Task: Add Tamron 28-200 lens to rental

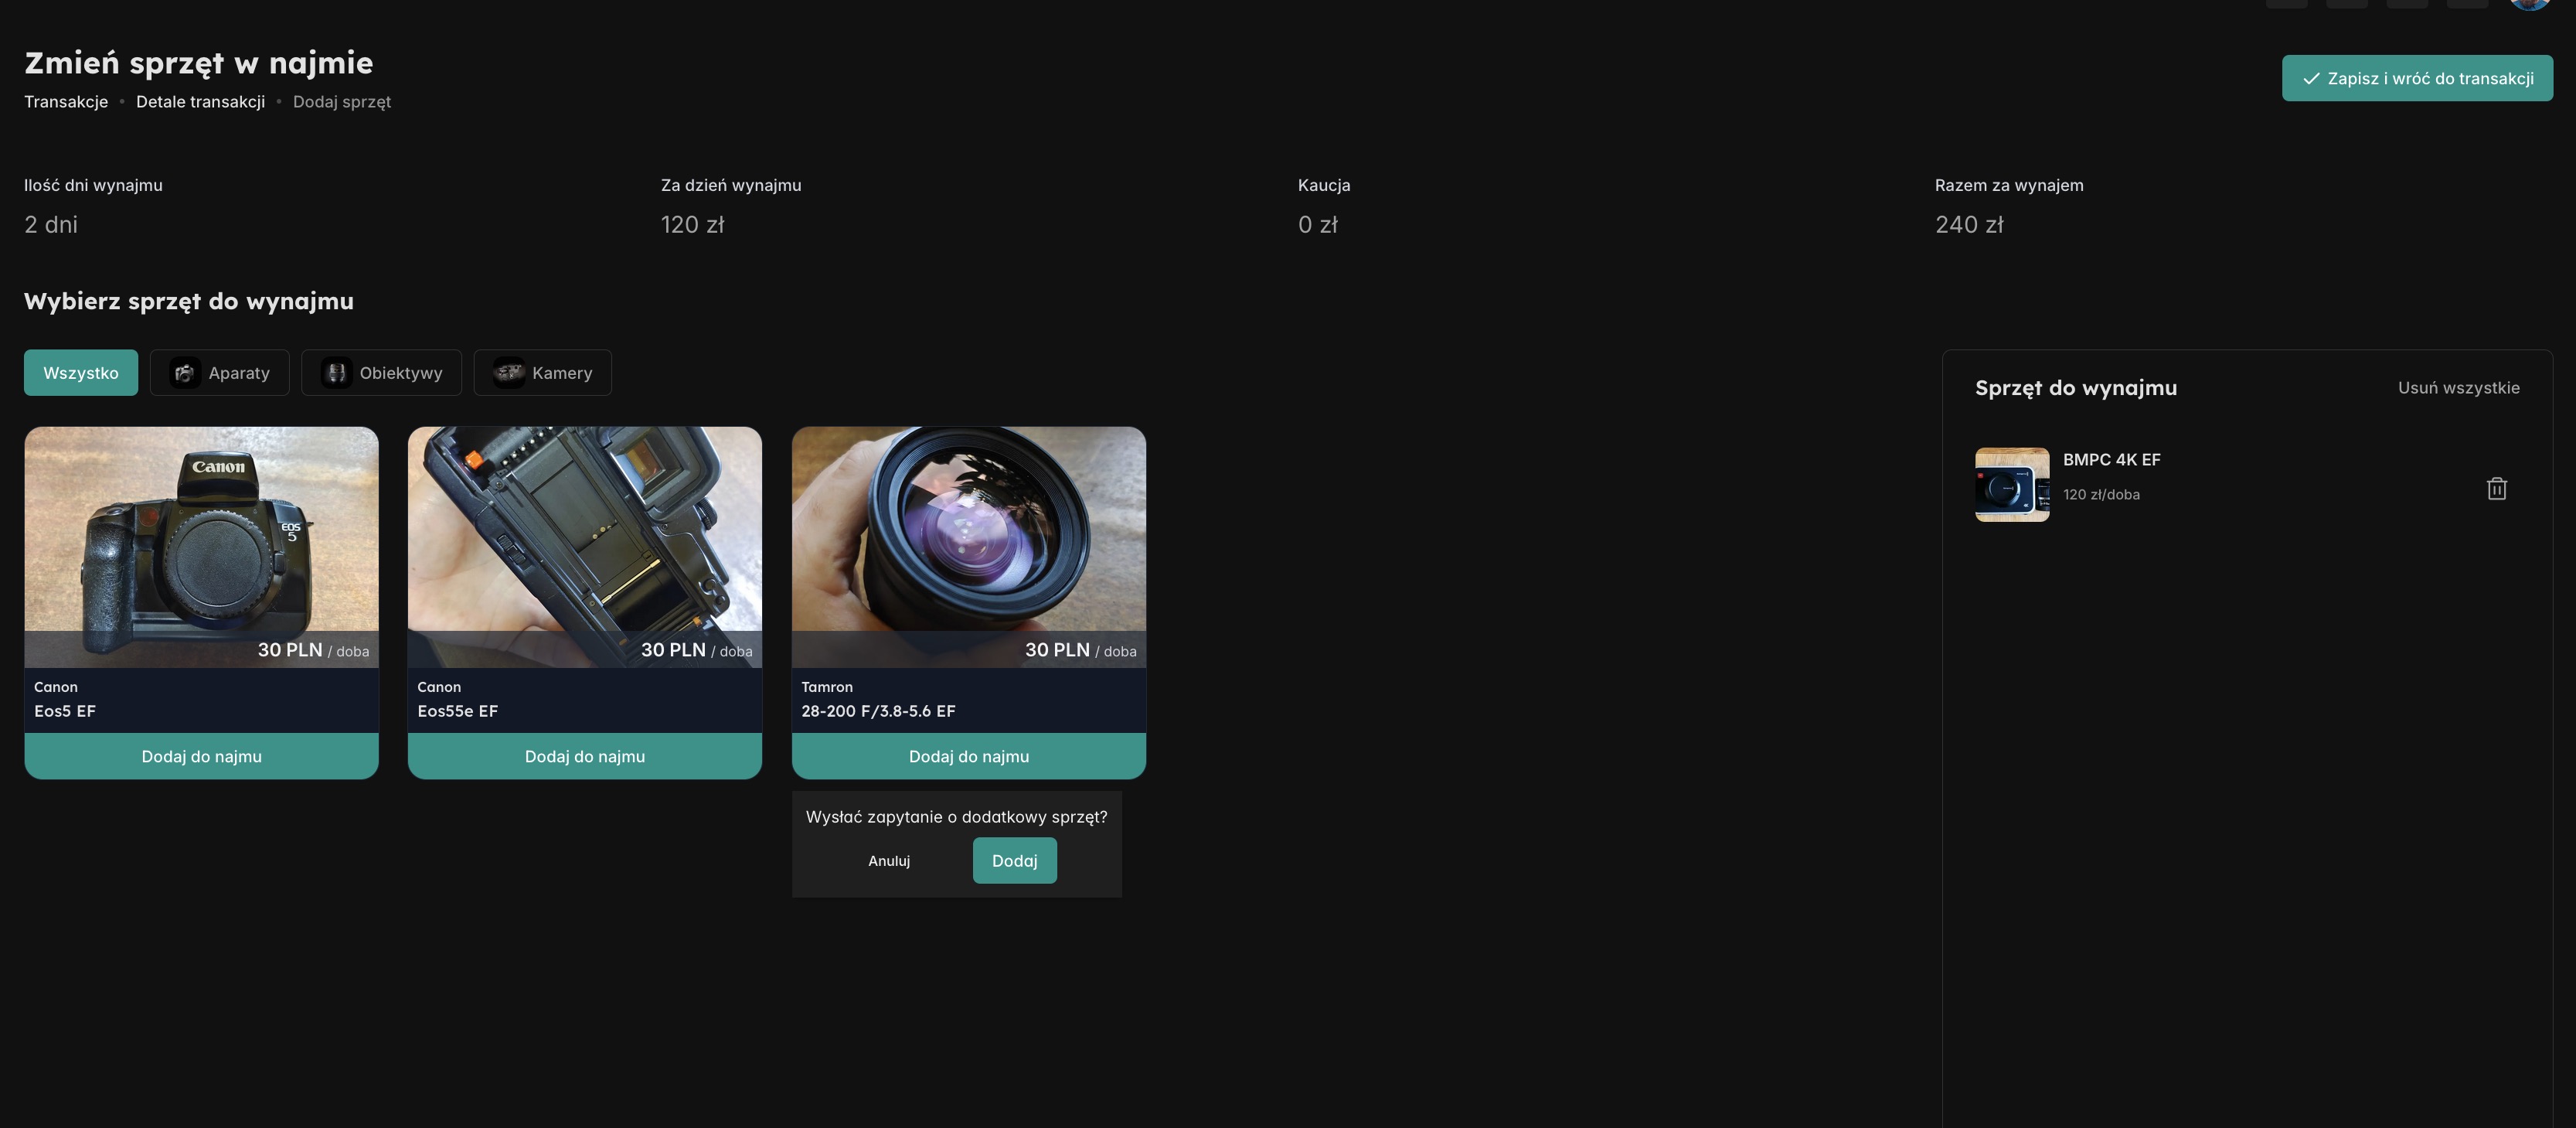Action: (968, 756)
